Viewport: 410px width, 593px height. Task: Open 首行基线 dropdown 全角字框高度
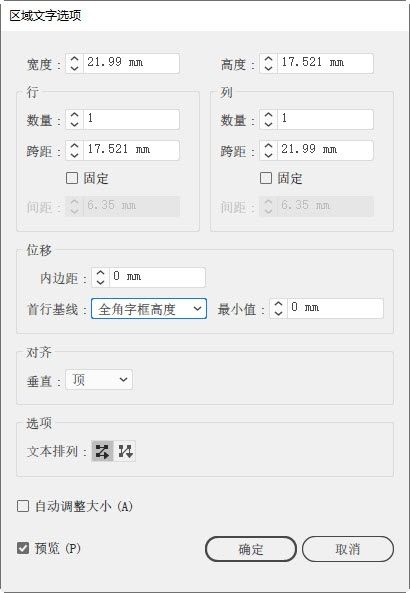(x=149, y=309)
